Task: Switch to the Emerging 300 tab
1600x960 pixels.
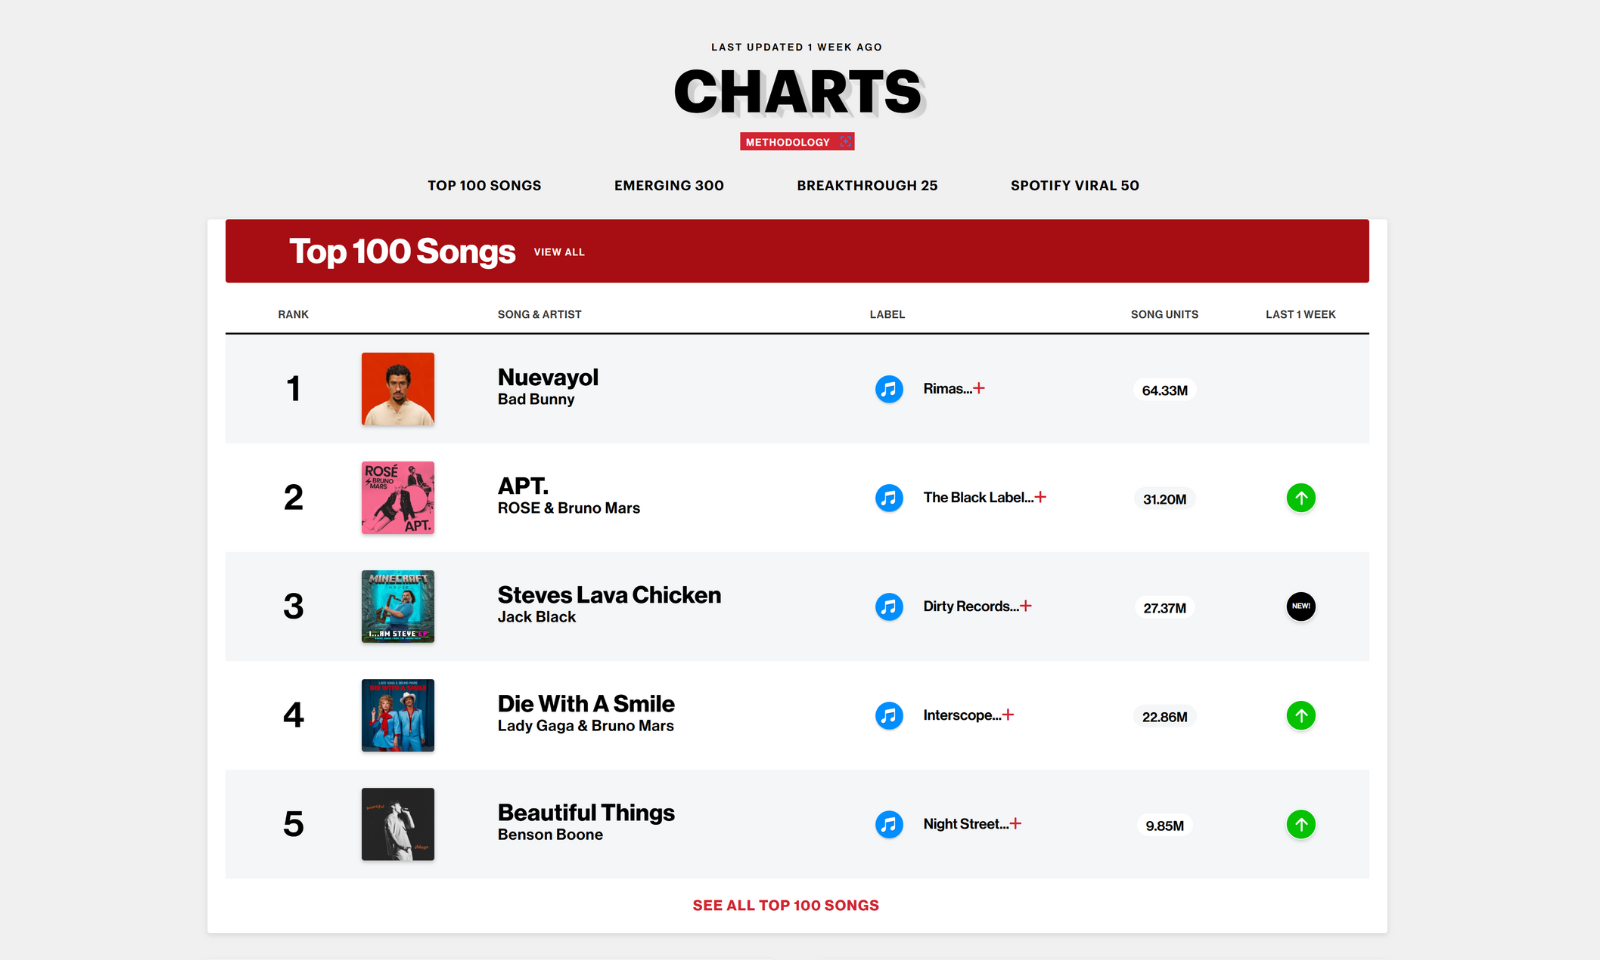Action: point(669,186)
